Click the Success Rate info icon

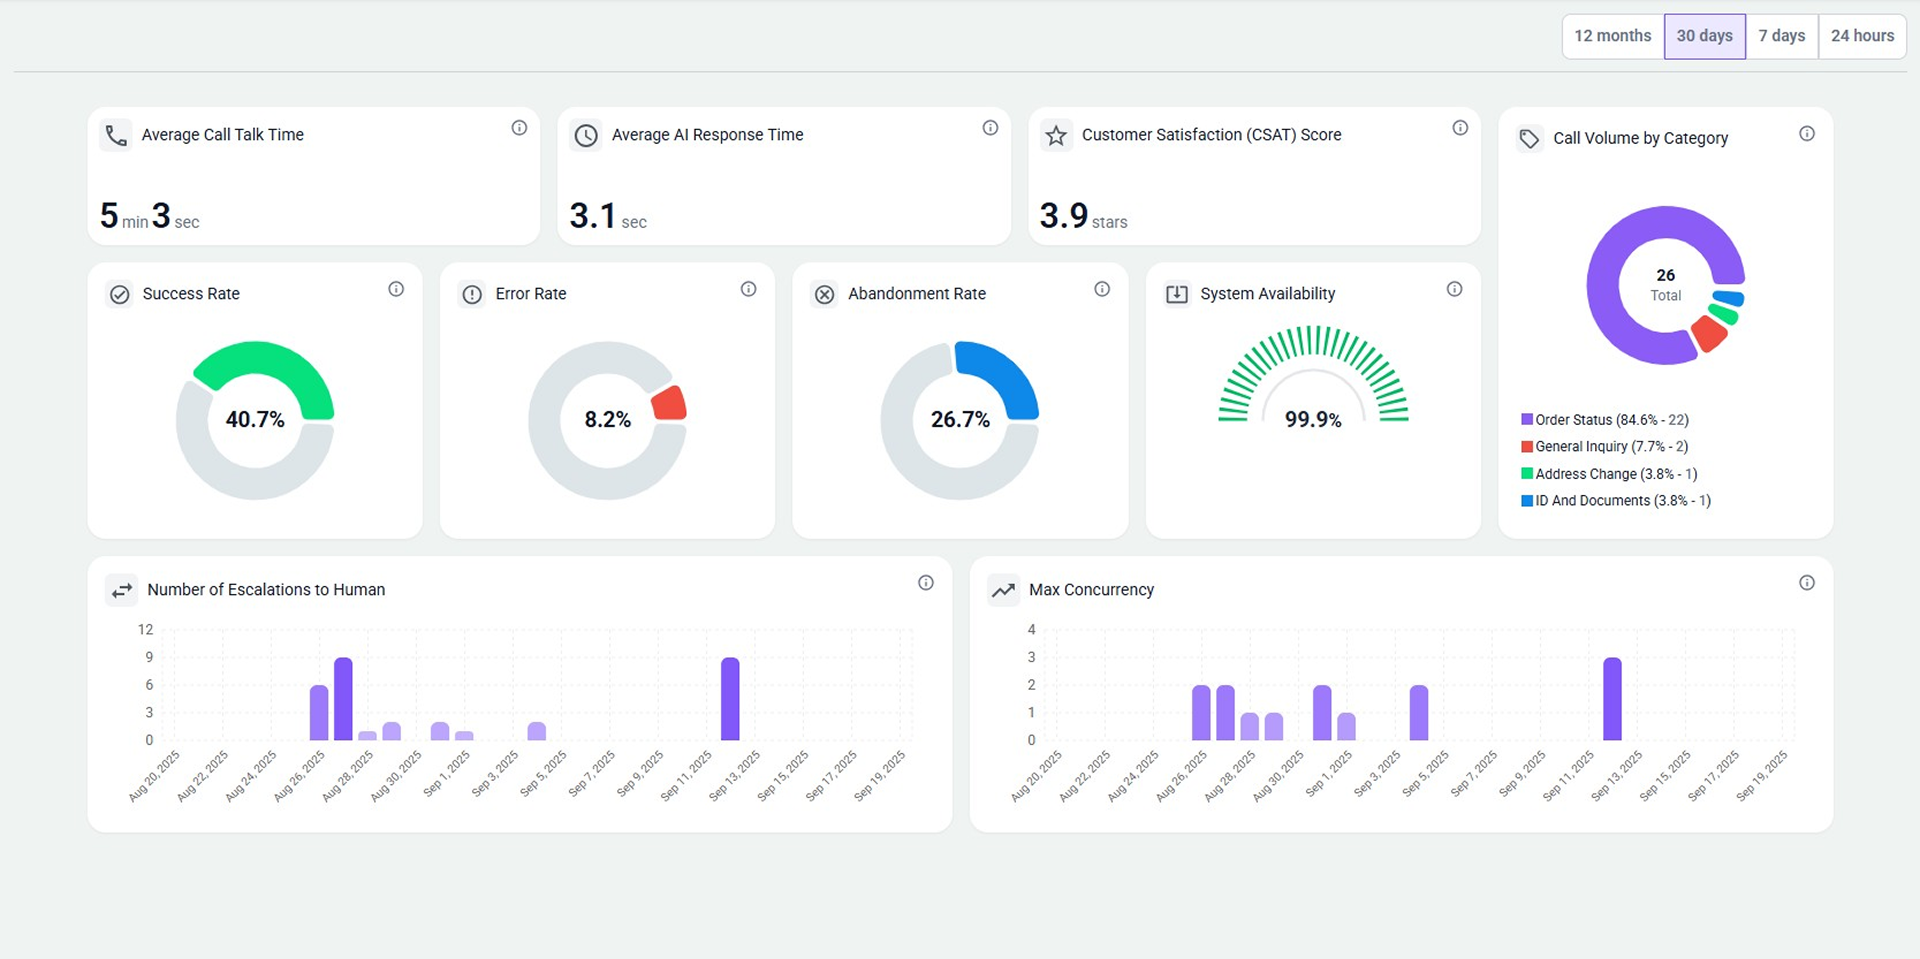tap(396, 289)
